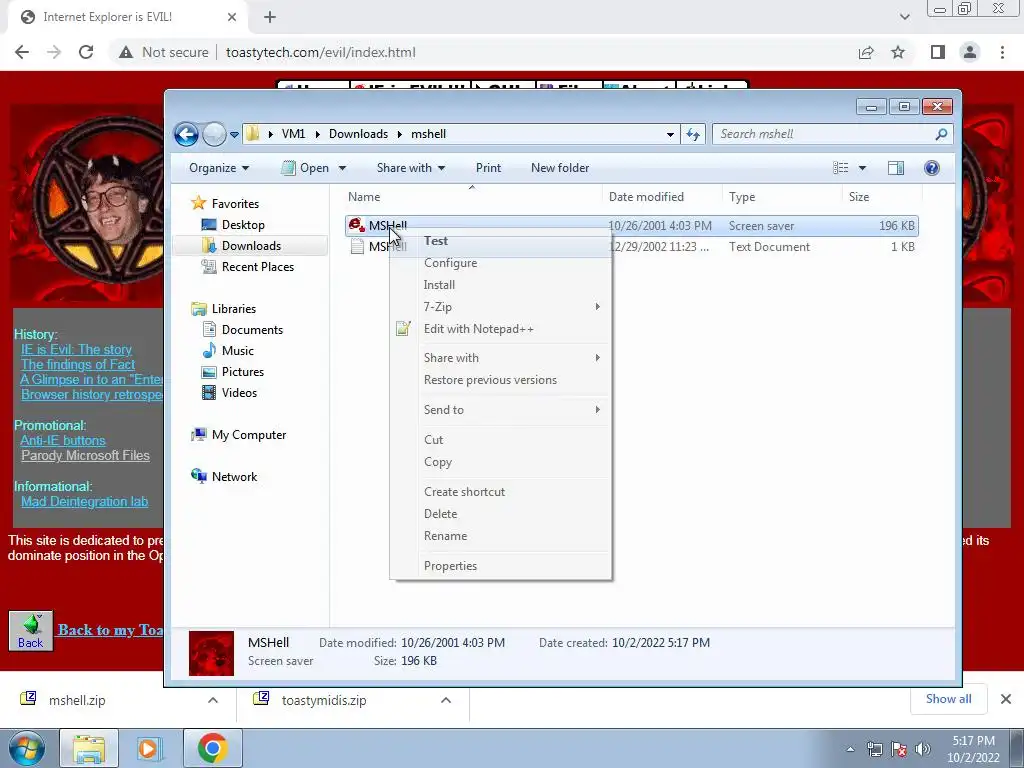This screenshot has width=1024, height=768.
Task: Click Explorer's Forward navigation arrow
Action: (214, 135)
